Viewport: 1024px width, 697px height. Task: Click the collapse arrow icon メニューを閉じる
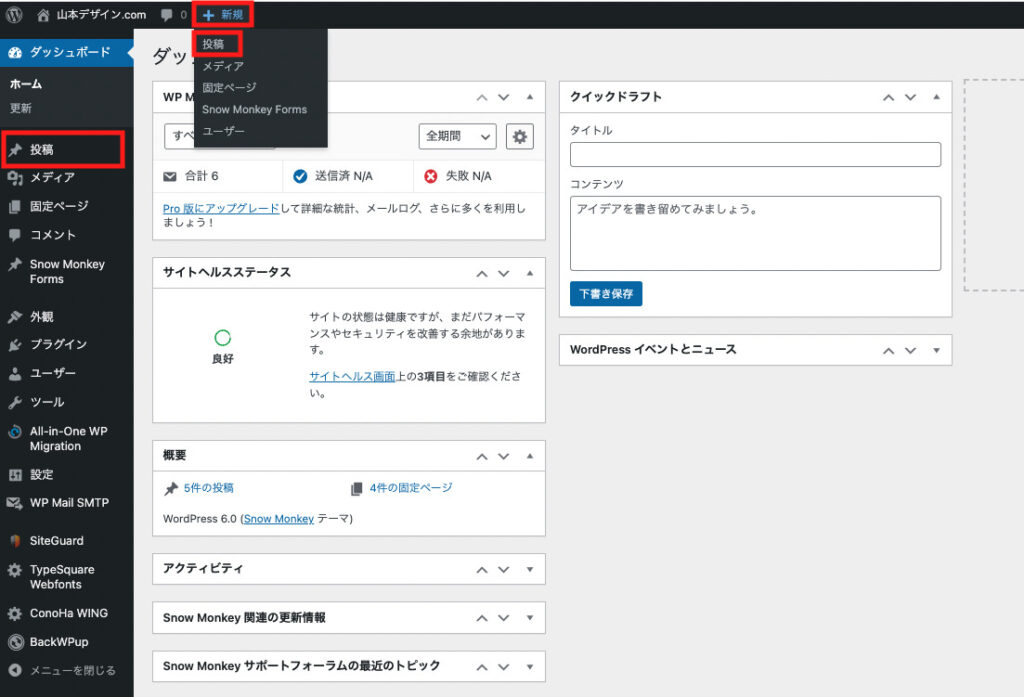coord(15,670)
